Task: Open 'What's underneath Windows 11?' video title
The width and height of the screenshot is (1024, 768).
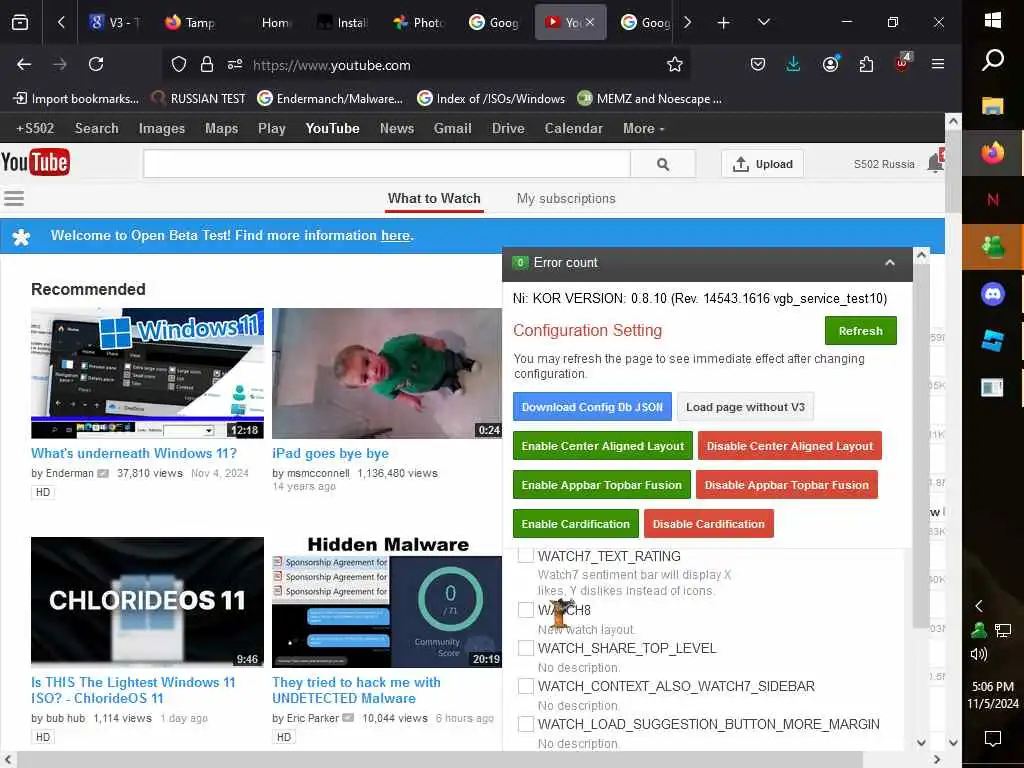Action: (134, 453)
